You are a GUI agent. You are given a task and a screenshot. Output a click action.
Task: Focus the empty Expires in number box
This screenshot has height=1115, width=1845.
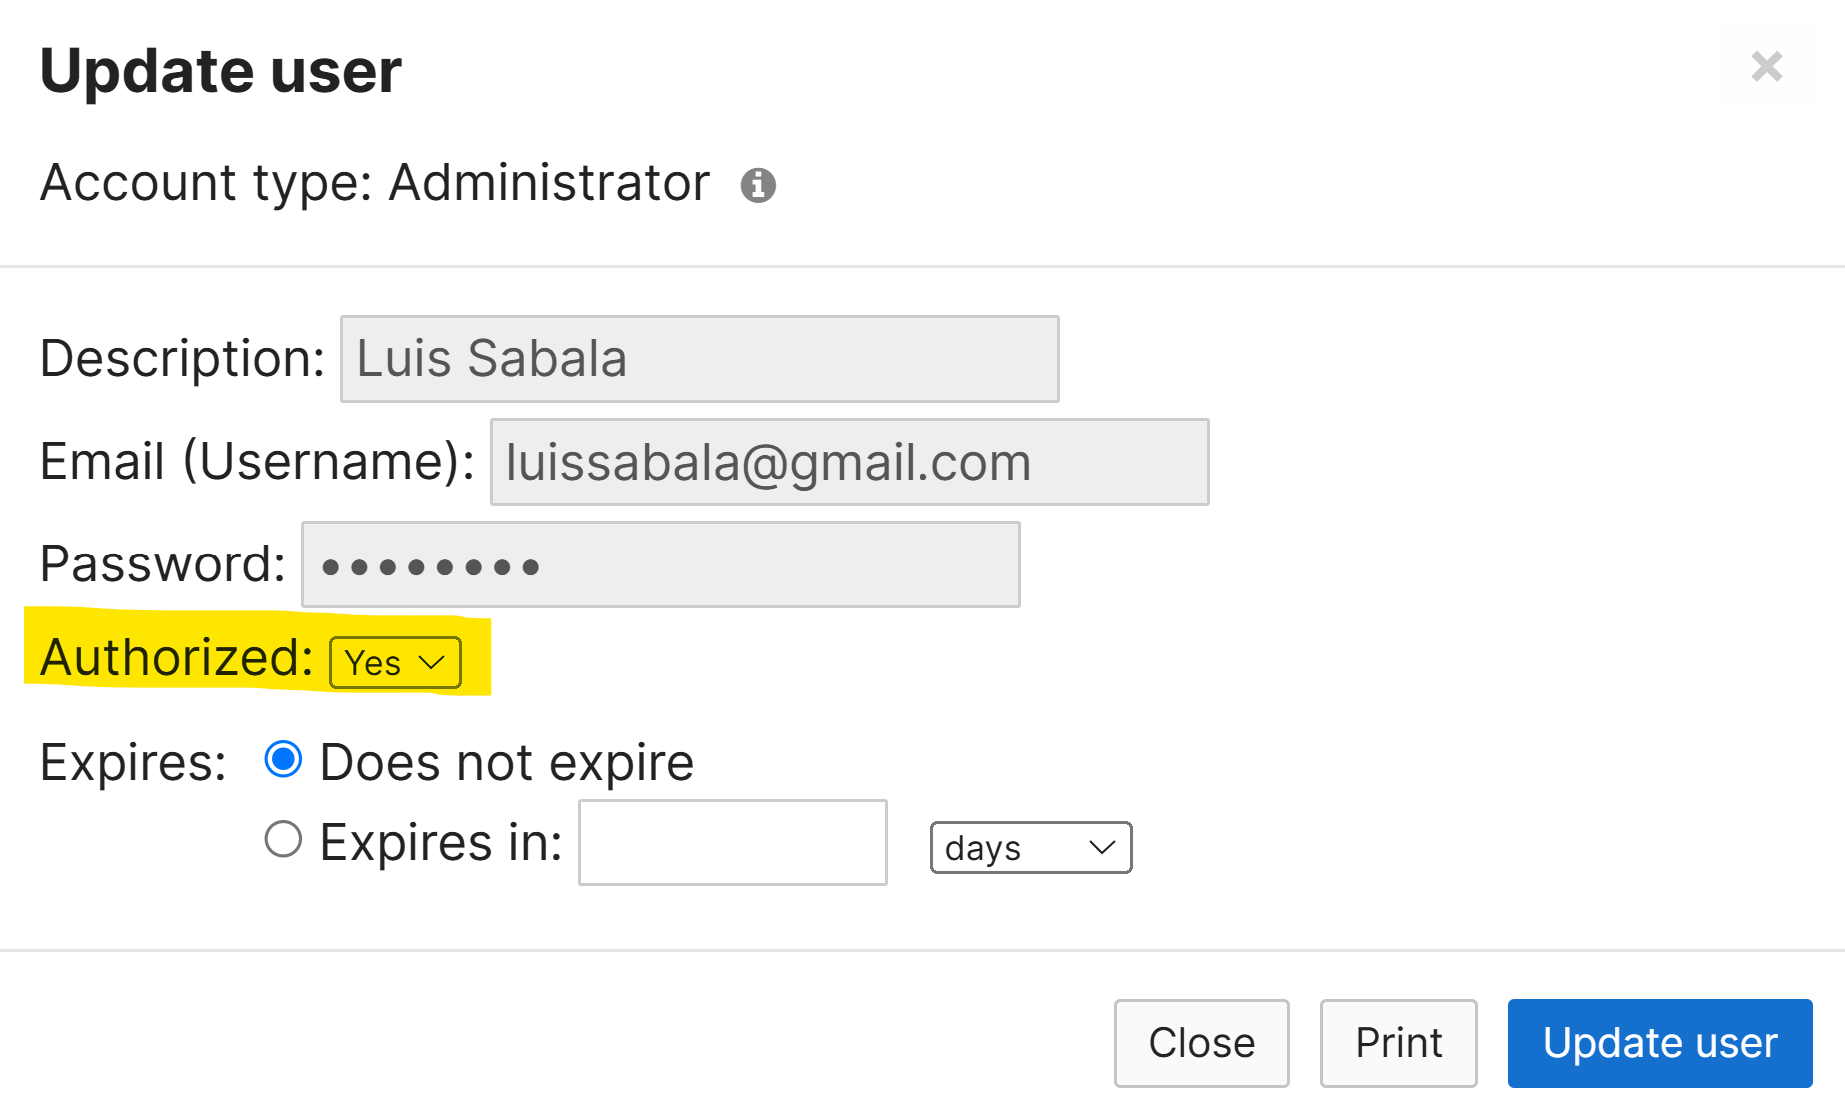732,842
